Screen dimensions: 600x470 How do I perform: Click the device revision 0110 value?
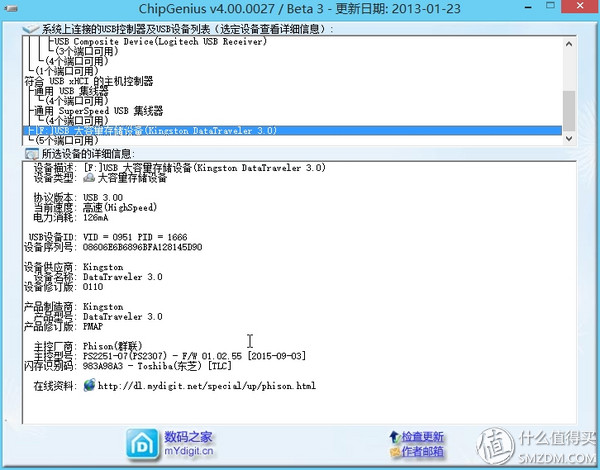click(93, 287)
